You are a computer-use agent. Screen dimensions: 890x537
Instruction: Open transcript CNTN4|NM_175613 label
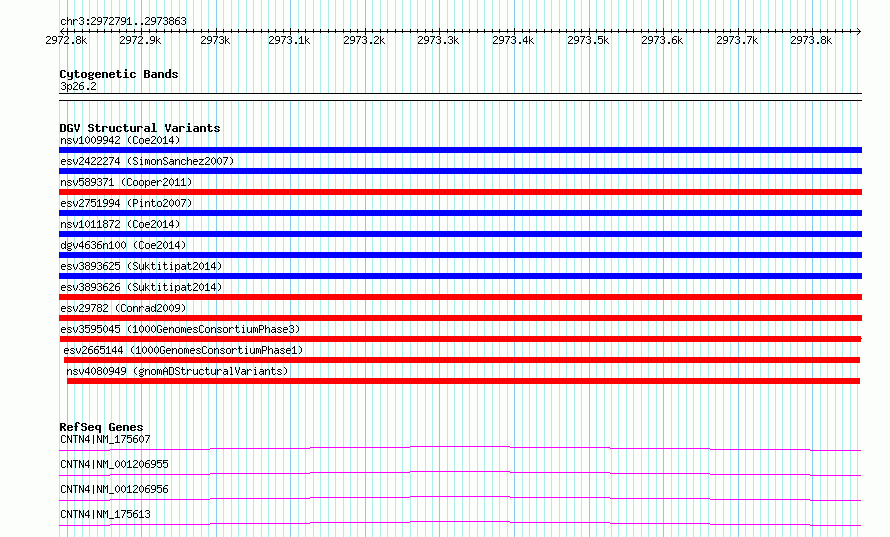(x=105, y=514)
